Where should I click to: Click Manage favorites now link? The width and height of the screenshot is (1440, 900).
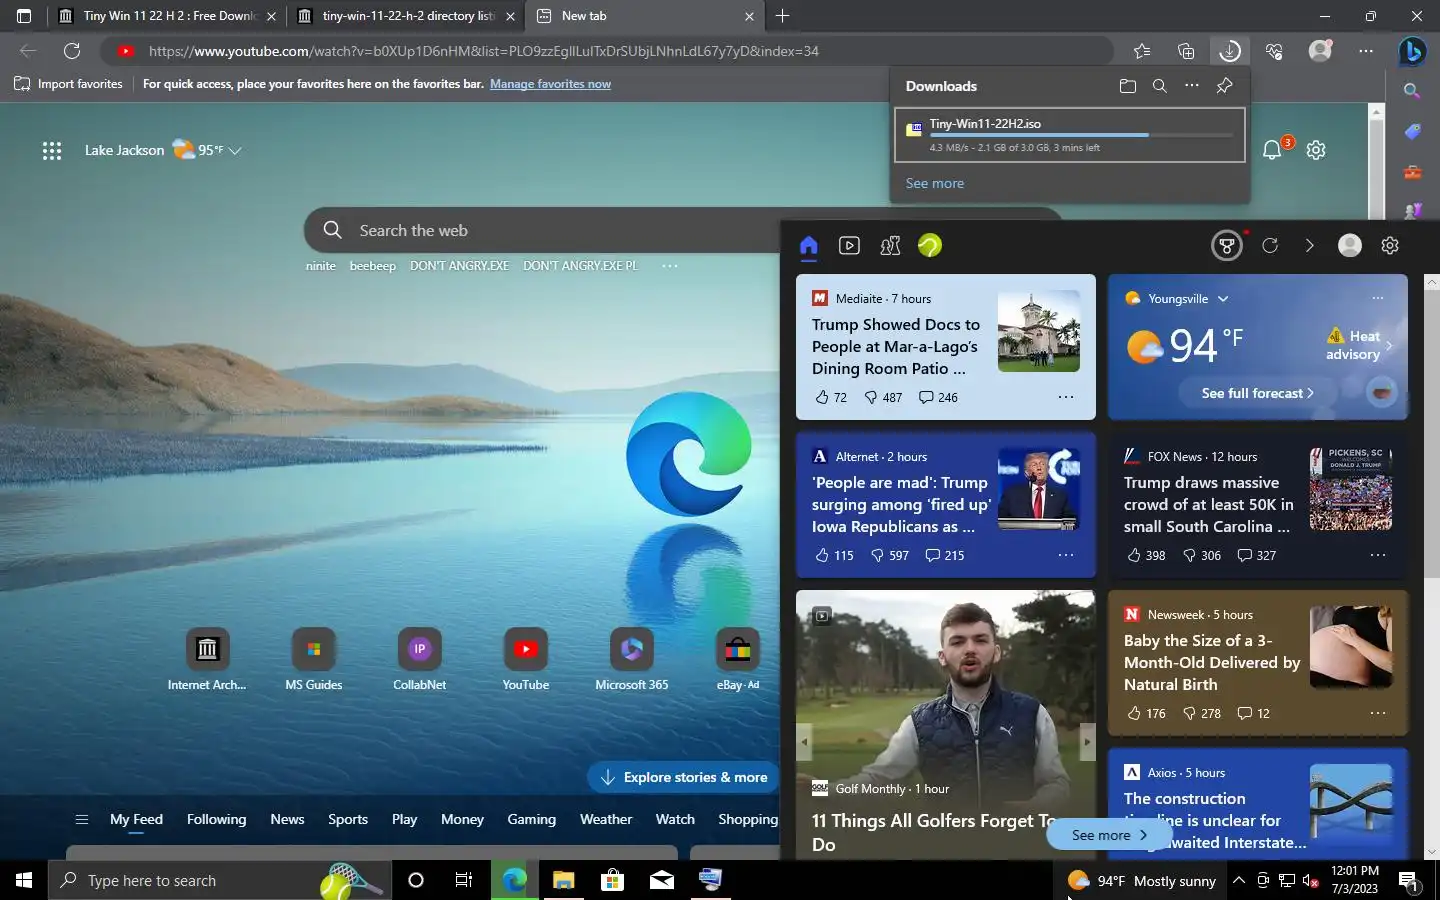pos(550,84)
